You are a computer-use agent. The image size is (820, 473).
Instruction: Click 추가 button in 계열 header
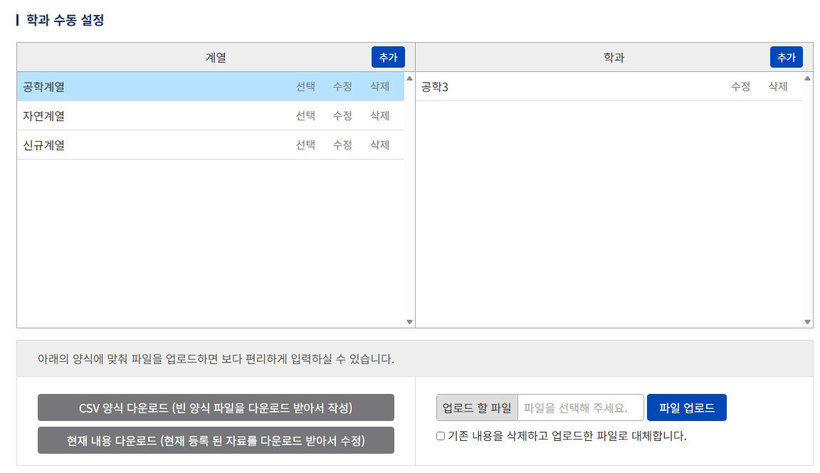pyautogui.click(x=387, y=57)
